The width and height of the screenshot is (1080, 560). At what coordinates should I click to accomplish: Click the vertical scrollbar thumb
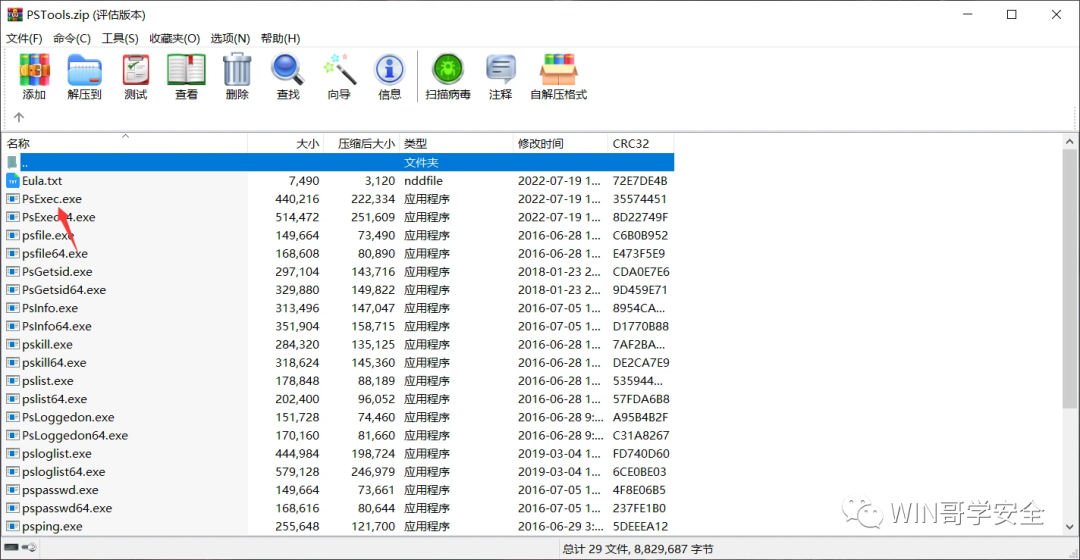coord(1069,278)
